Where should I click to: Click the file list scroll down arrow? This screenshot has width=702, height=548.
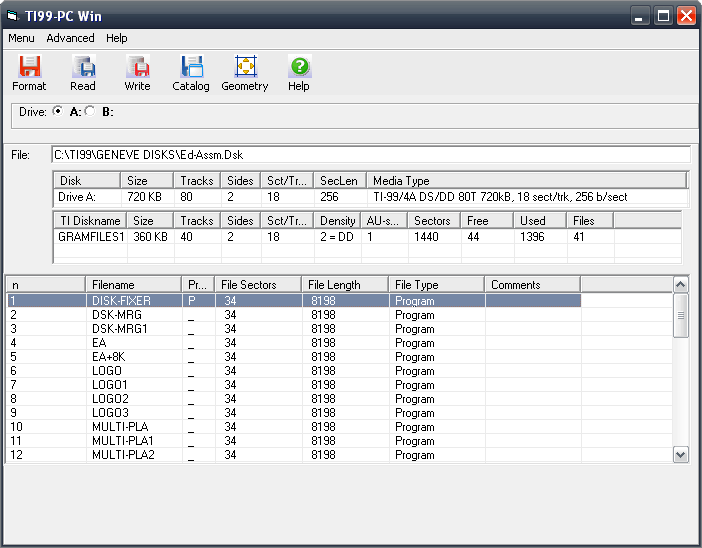coord(681,455)
